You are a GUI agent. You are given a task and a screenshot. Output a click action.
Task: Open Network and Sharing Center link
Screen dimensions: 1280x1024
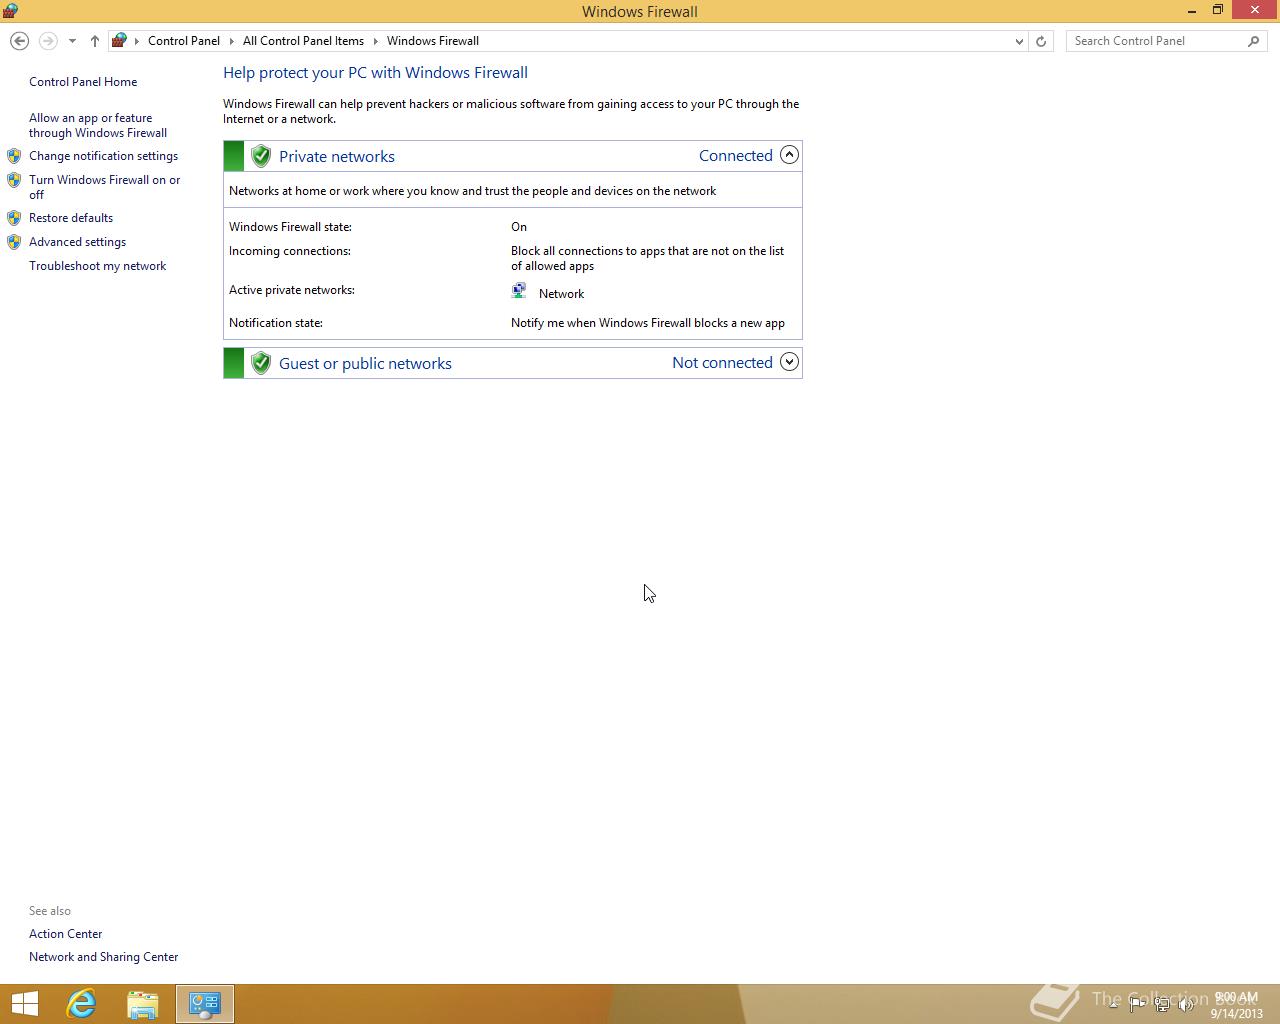(103, 957)
